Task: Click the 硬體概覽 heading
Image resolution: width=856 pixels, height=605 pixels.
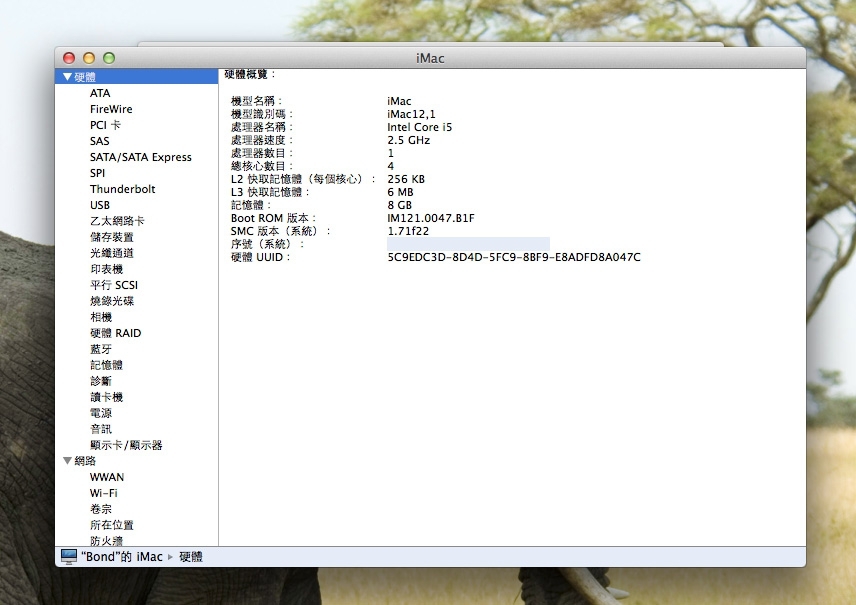Action: click(251, 74)
